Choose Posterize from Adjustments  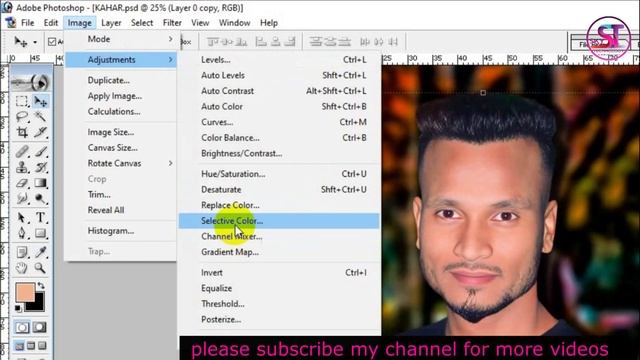click(x=279, y=319)
